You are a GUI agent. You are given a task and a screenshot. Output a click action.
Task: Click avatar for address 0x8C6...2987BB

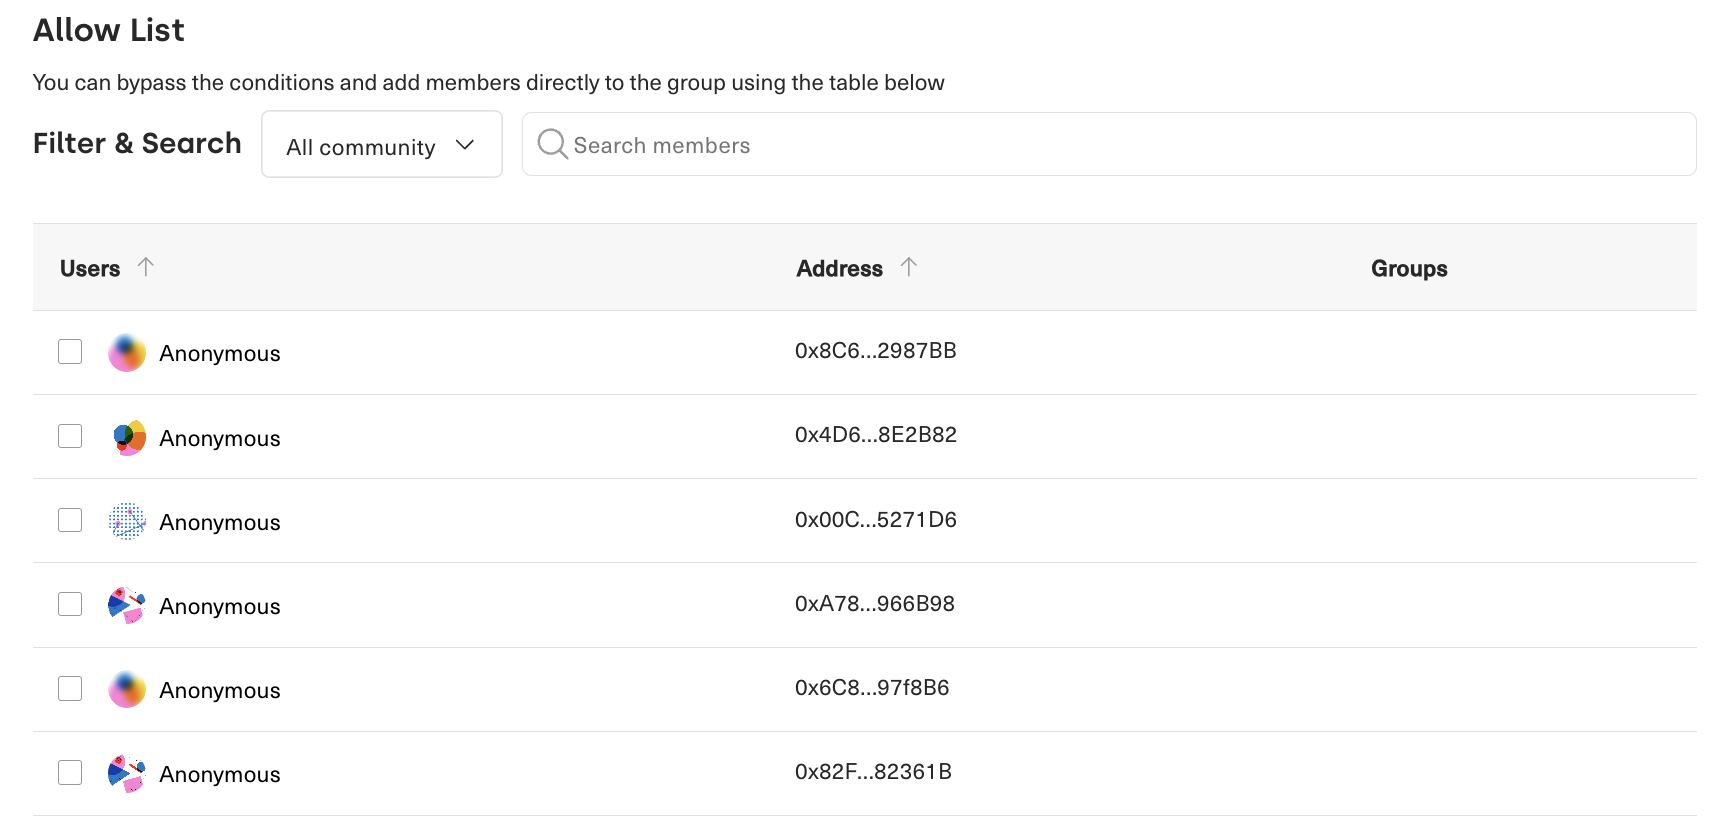[127, 353]
